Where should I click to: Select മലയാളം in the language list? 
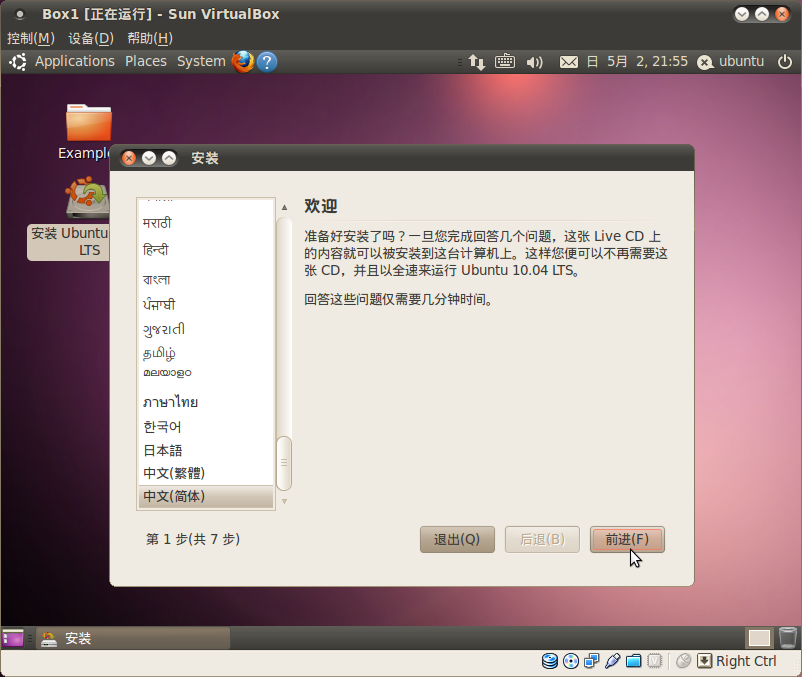(206, 373)
